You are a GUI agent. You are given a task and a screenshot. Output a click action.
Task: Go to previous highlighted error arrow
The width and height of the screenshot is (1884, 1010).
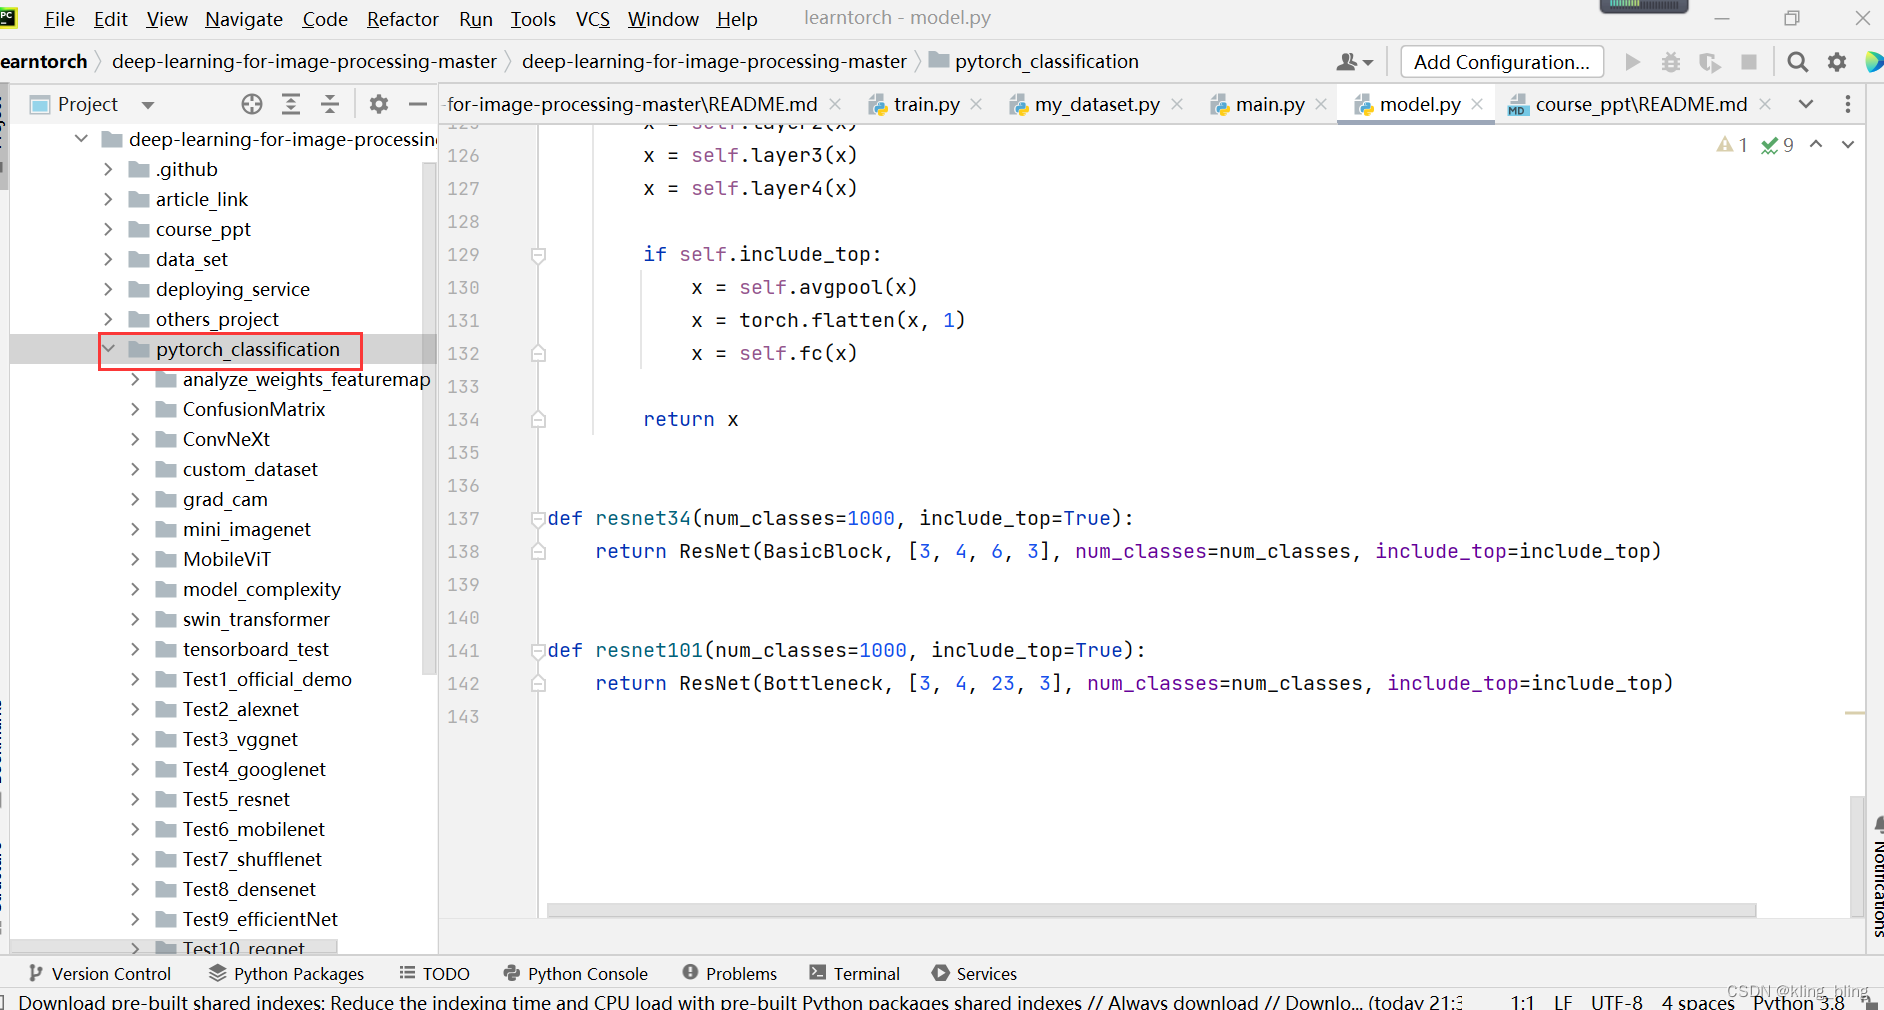coord(1816,145)
